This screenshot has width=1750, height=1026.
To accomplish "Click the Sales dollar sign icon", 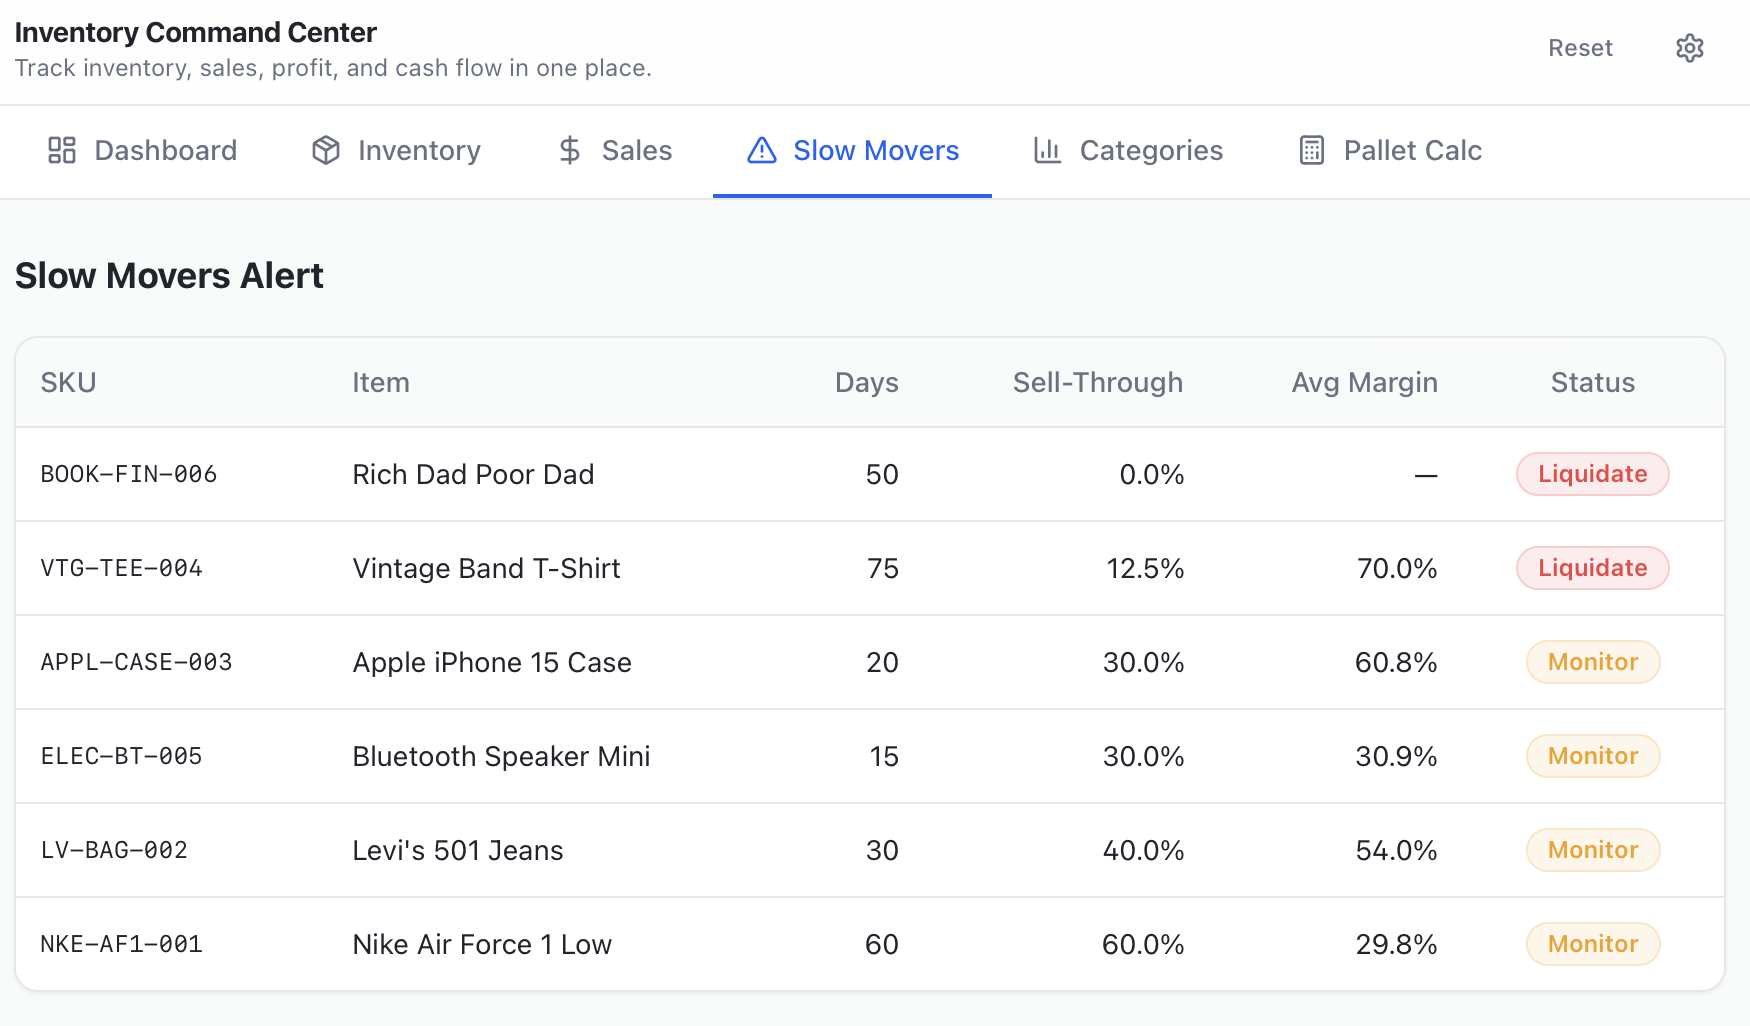I will [570, 150].
